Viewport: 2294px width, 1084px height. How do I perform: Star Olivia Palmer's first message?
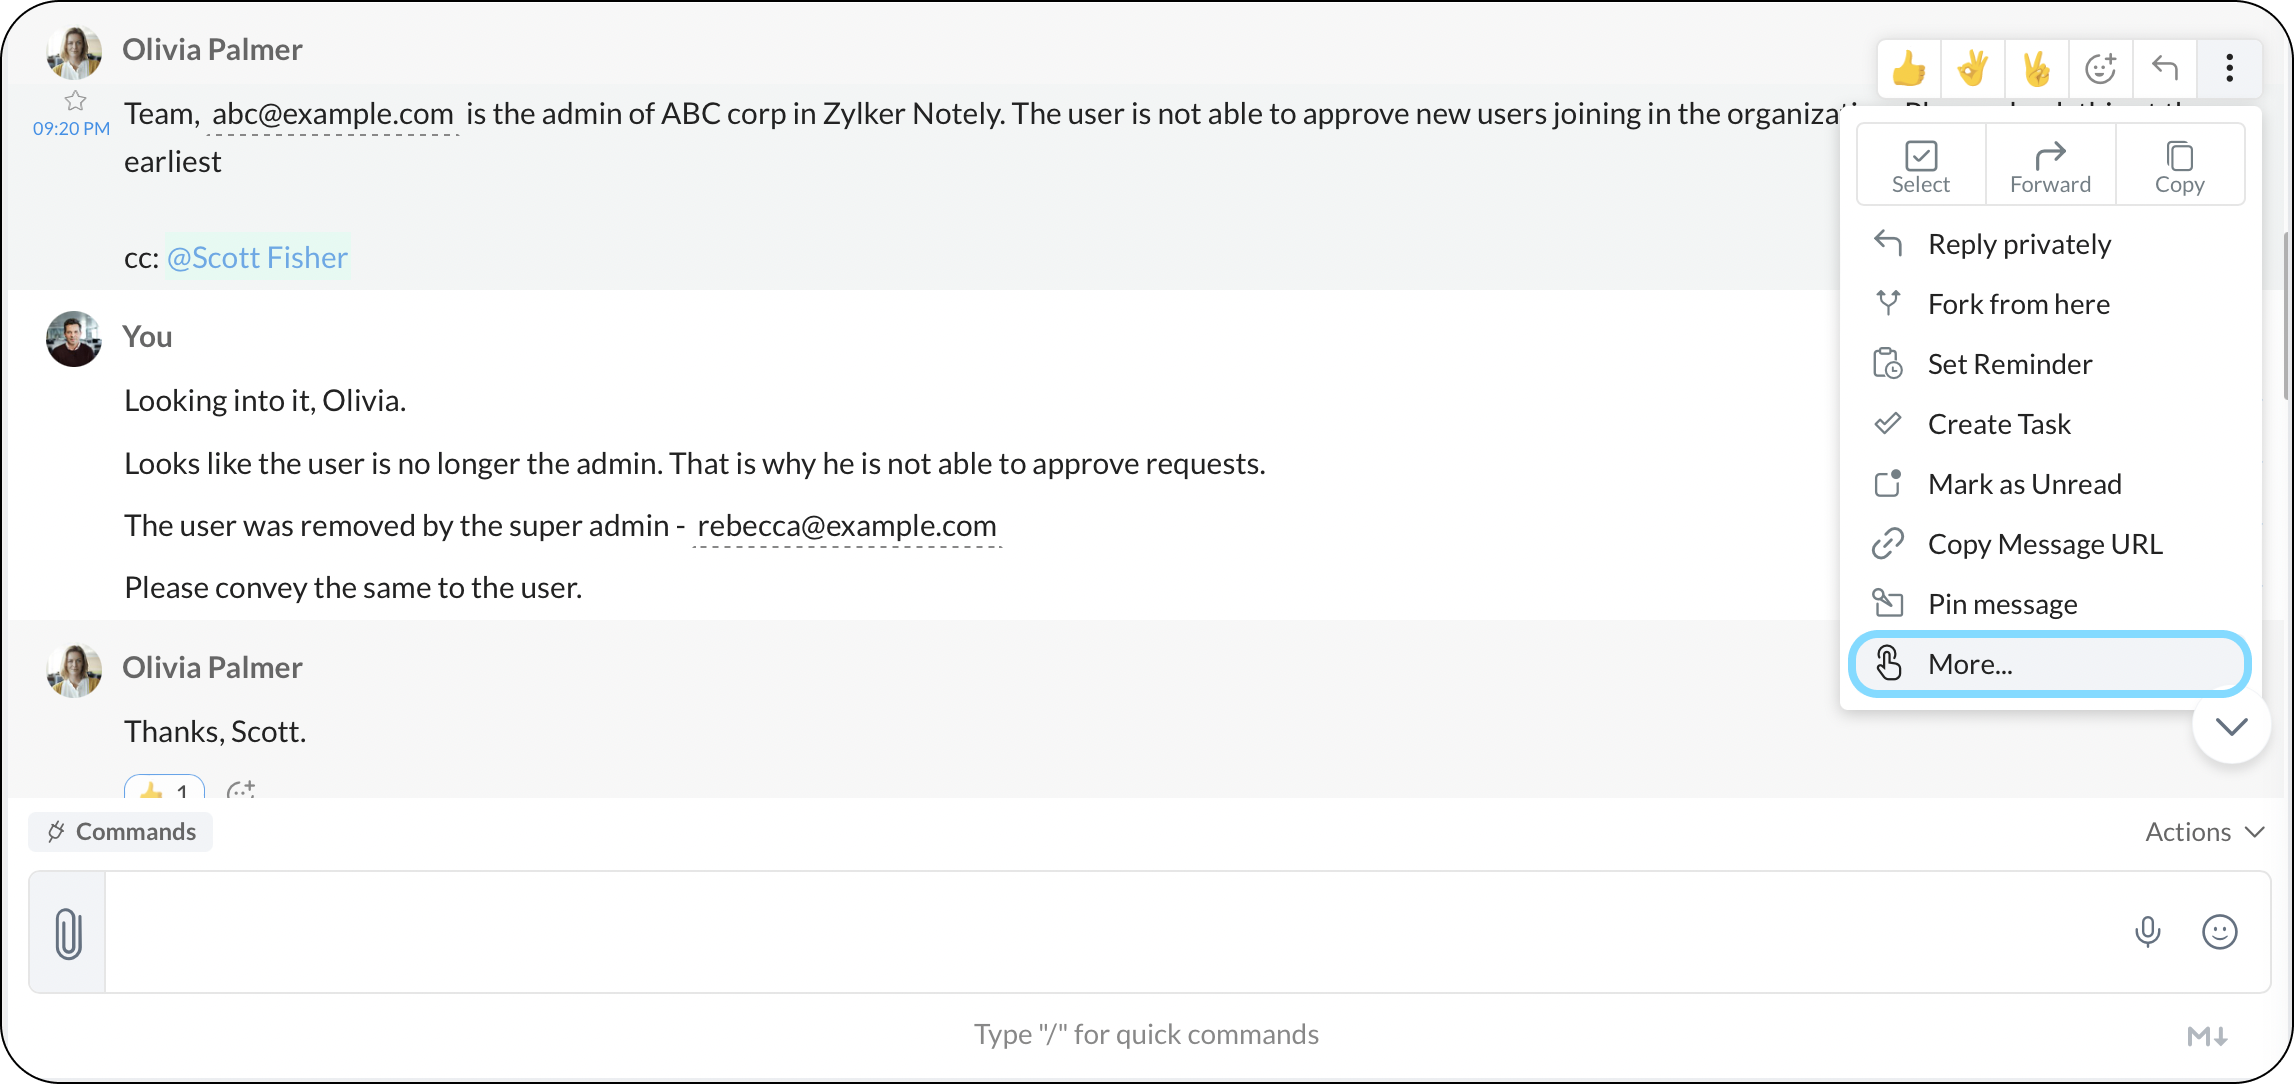pos(75,101)
